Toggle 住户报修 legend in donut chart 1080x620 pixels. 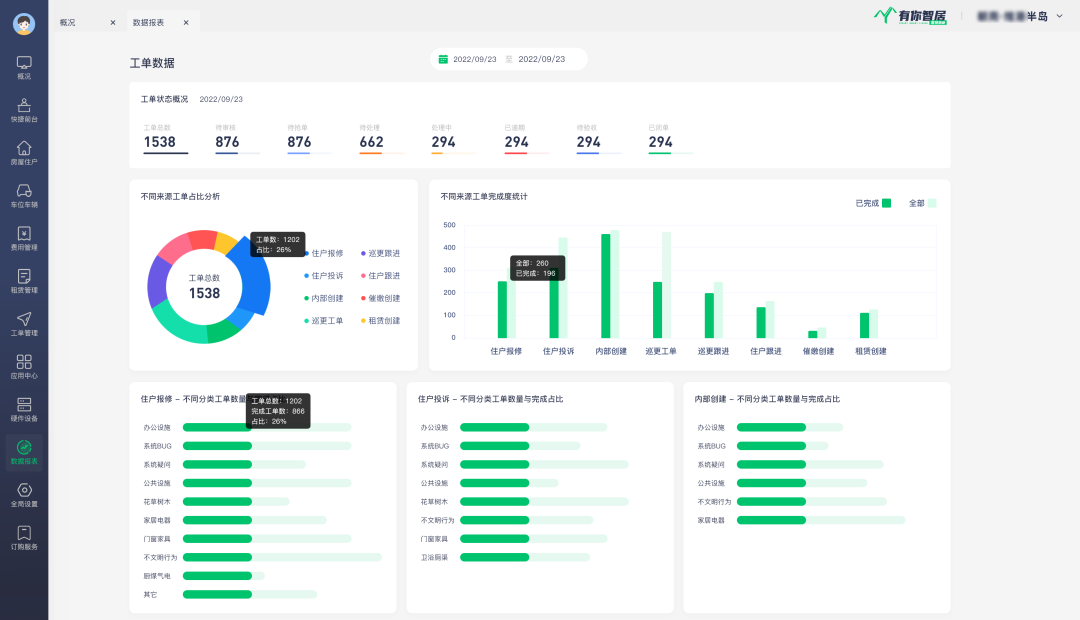(324, 254)
